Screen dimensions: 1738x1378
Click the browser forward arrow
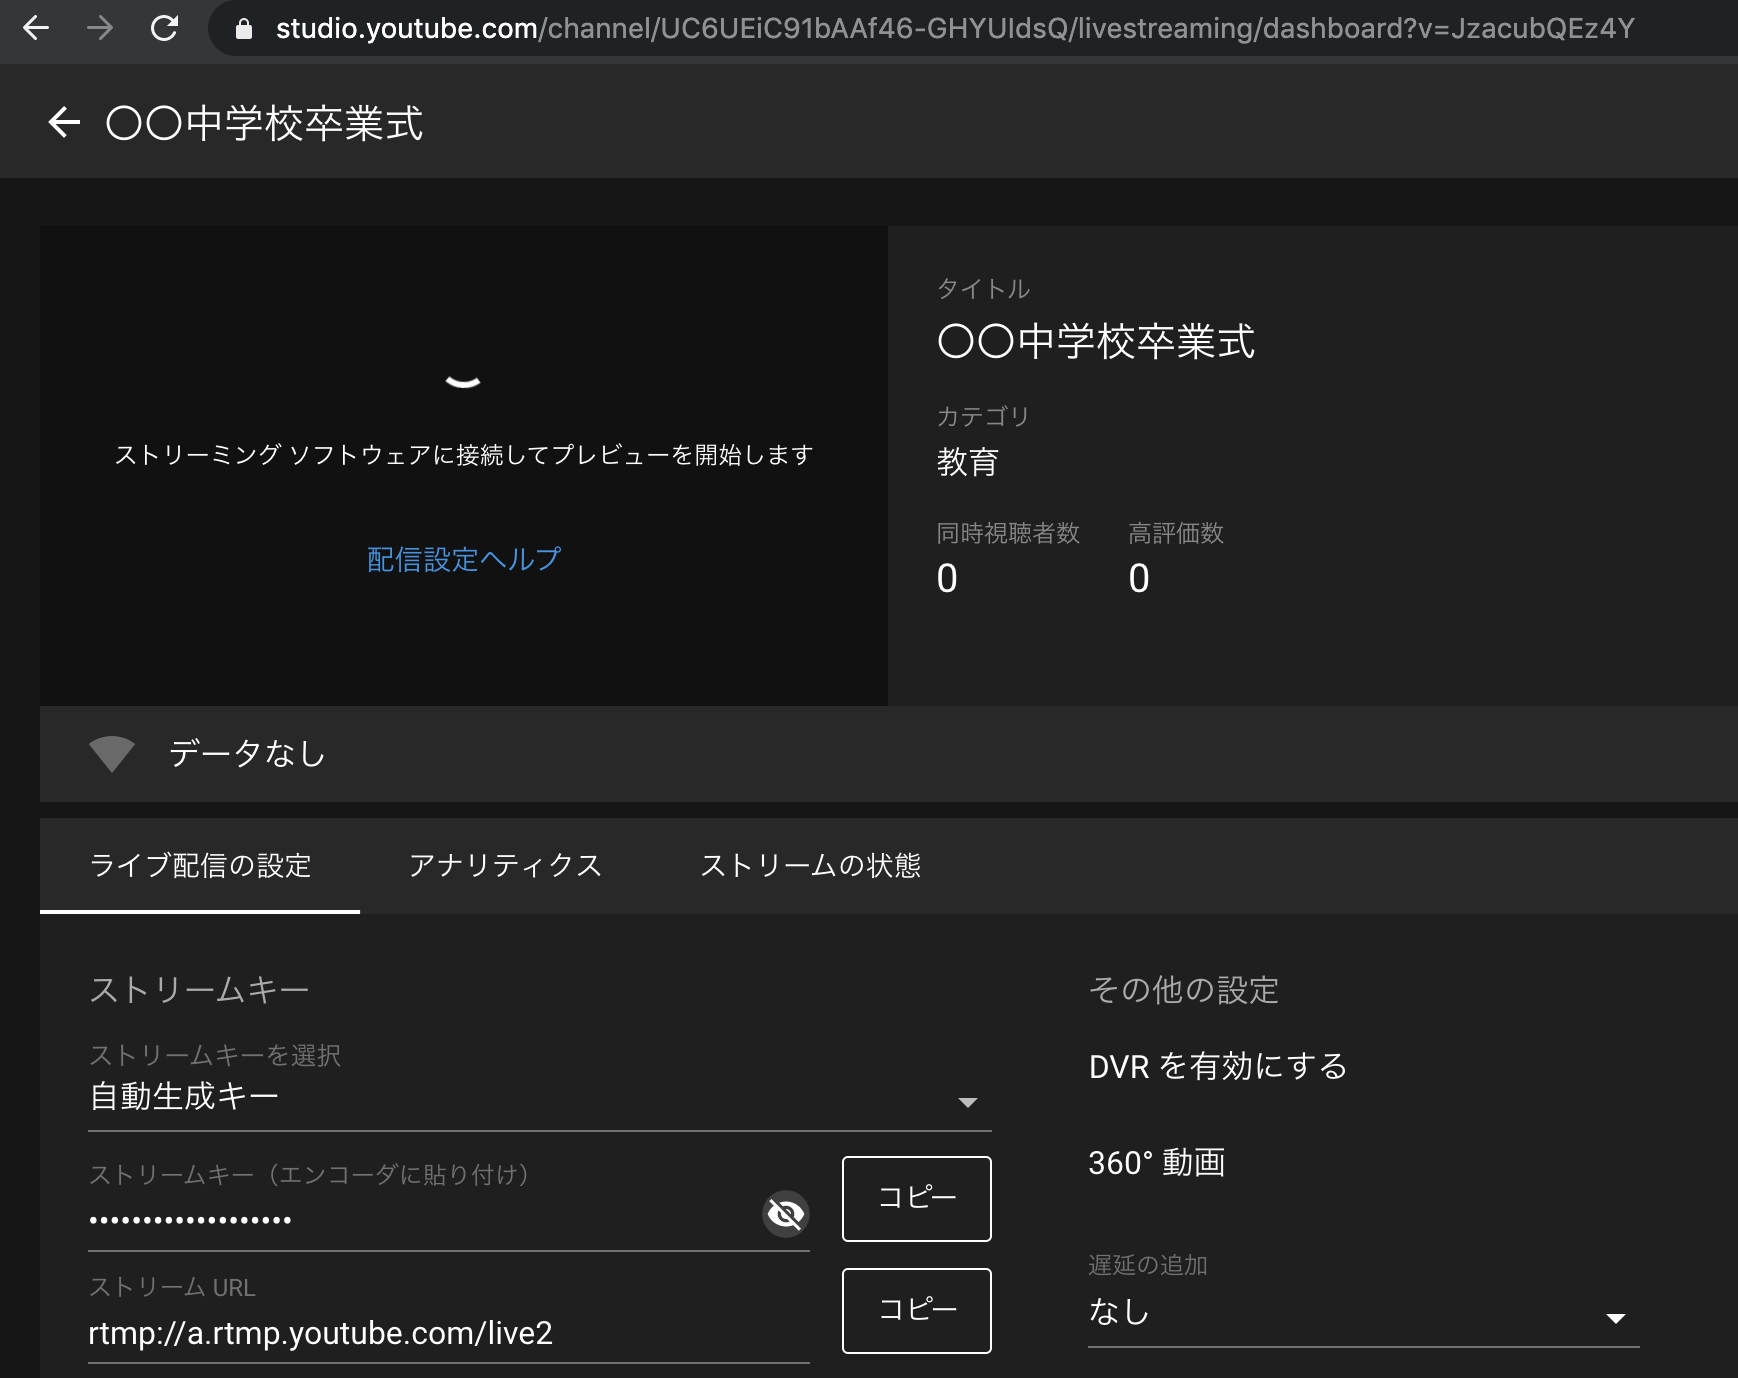[x=100, y=28]
